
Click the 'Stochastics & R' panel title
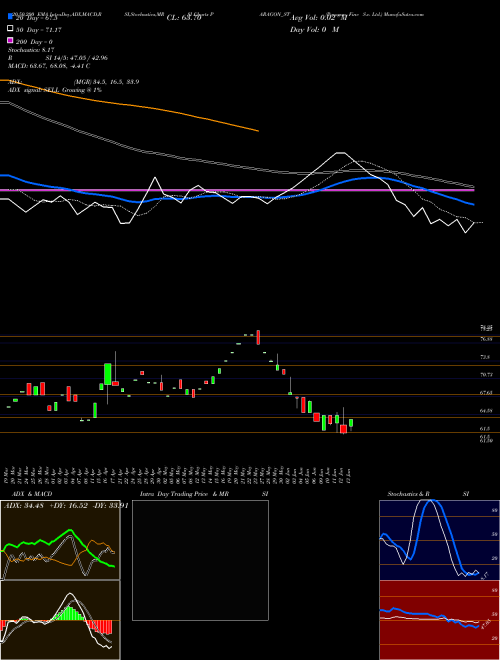pyautogui.click(x=409, y=494)
